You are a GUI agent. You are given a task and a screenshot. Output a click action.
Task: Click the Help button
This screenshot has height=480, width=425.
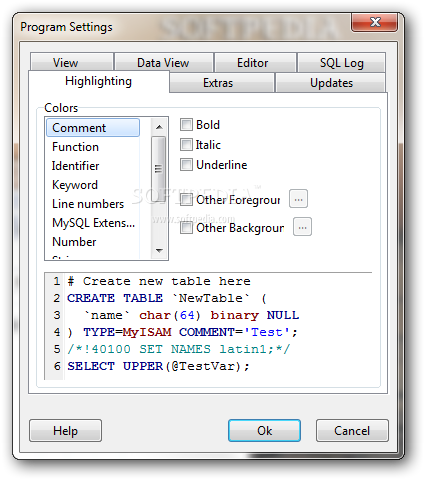point(65,430)
